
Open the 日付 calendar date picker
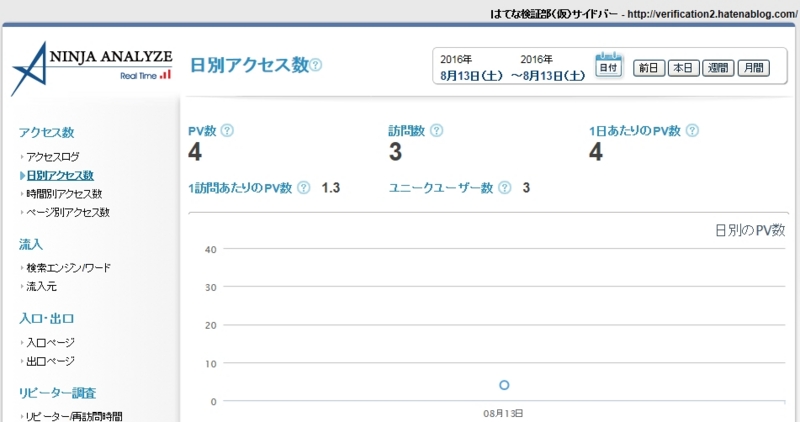click(608, 65)
